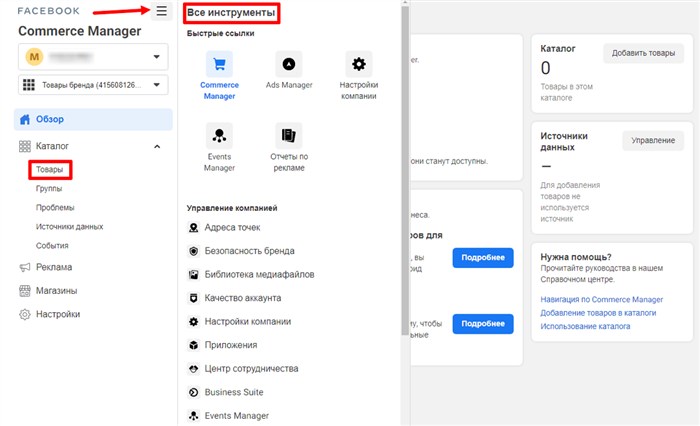Click the Управление компанией section label
Screen dimensions: 700x426
(x=232, y=208)
